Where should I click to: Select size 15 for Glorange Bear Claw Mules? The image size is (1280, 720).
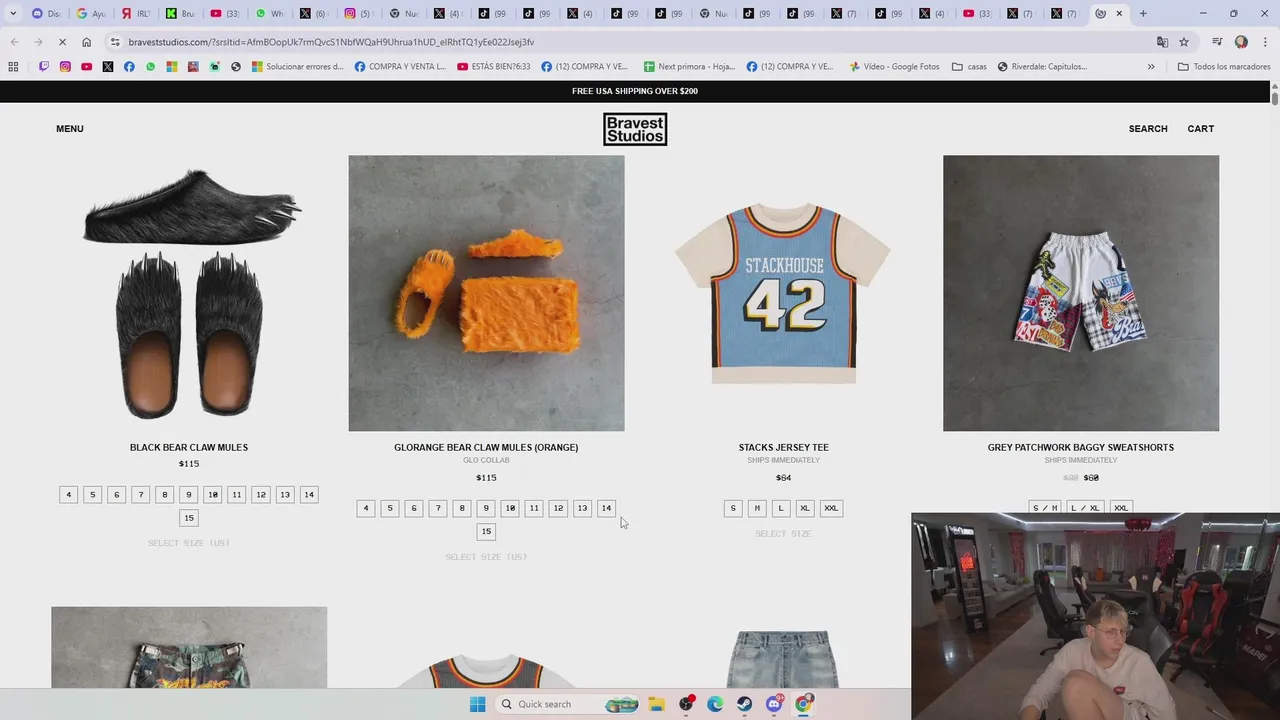[x=486, y=532]
